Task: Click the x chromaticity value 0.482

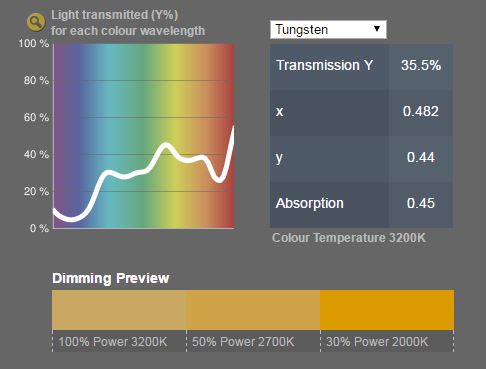Action: point(421,111)
